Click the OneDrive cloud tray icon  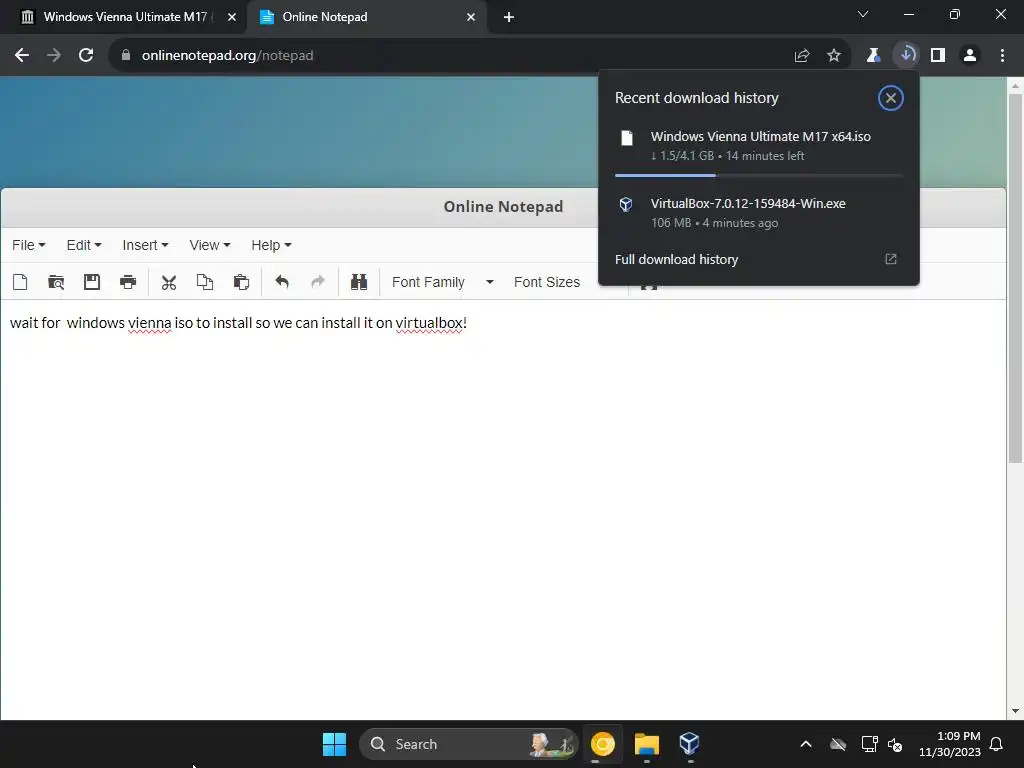[x=838, y=744]
